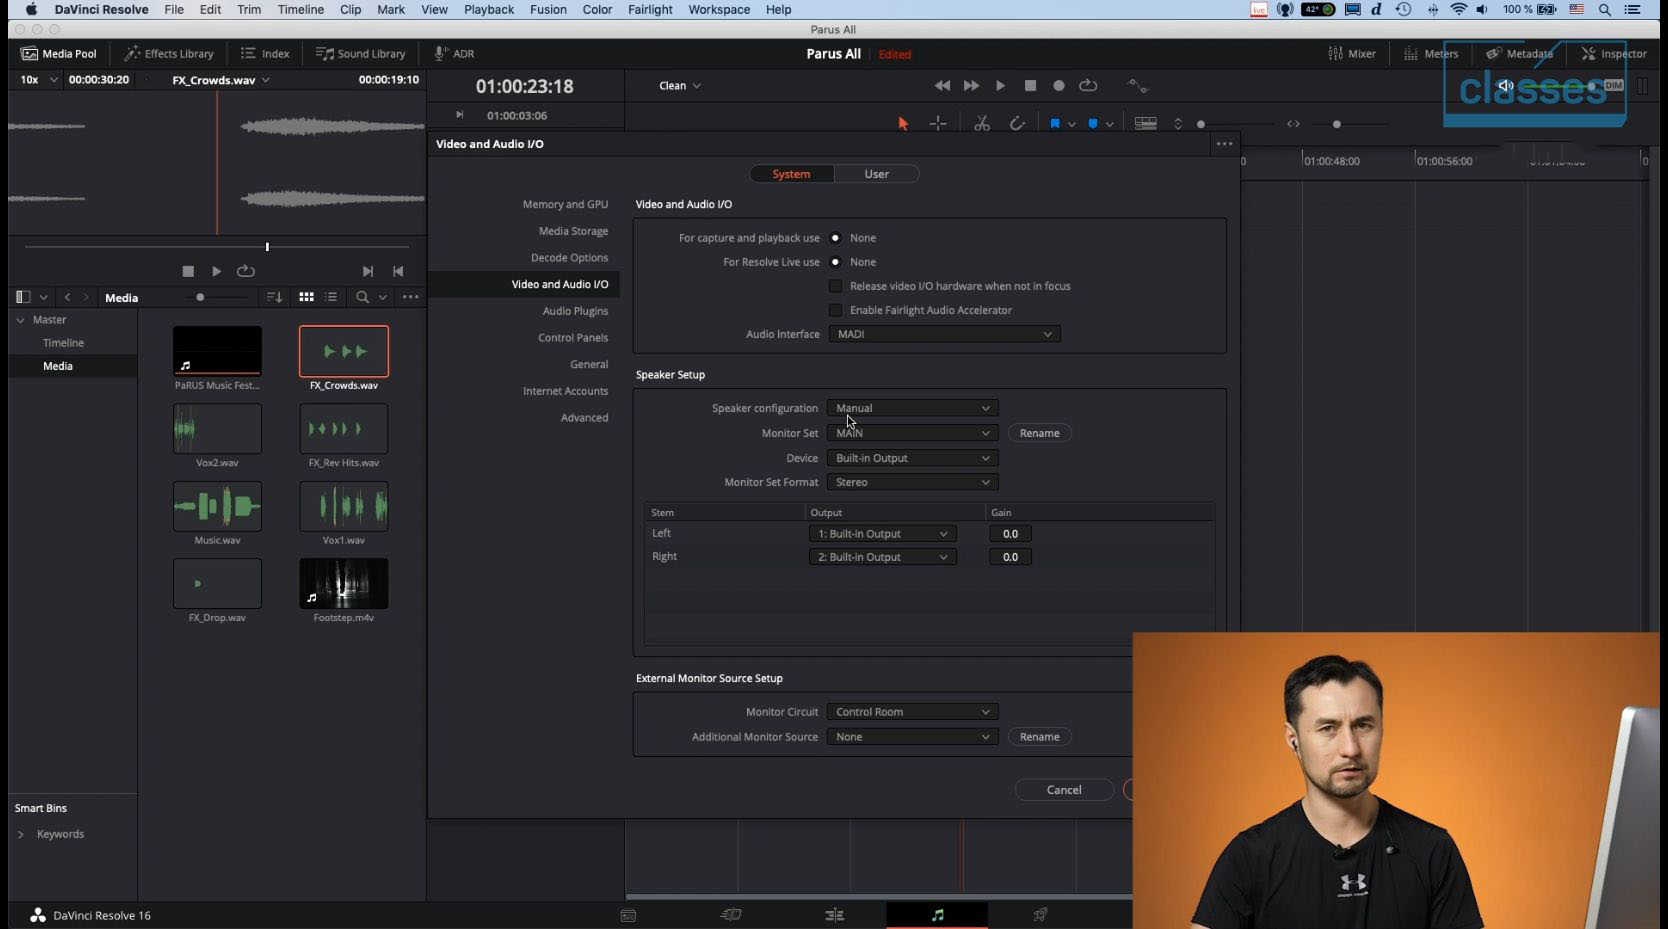Enable Fairlight Audio Accelerator checkbox

tap(836, 310)
